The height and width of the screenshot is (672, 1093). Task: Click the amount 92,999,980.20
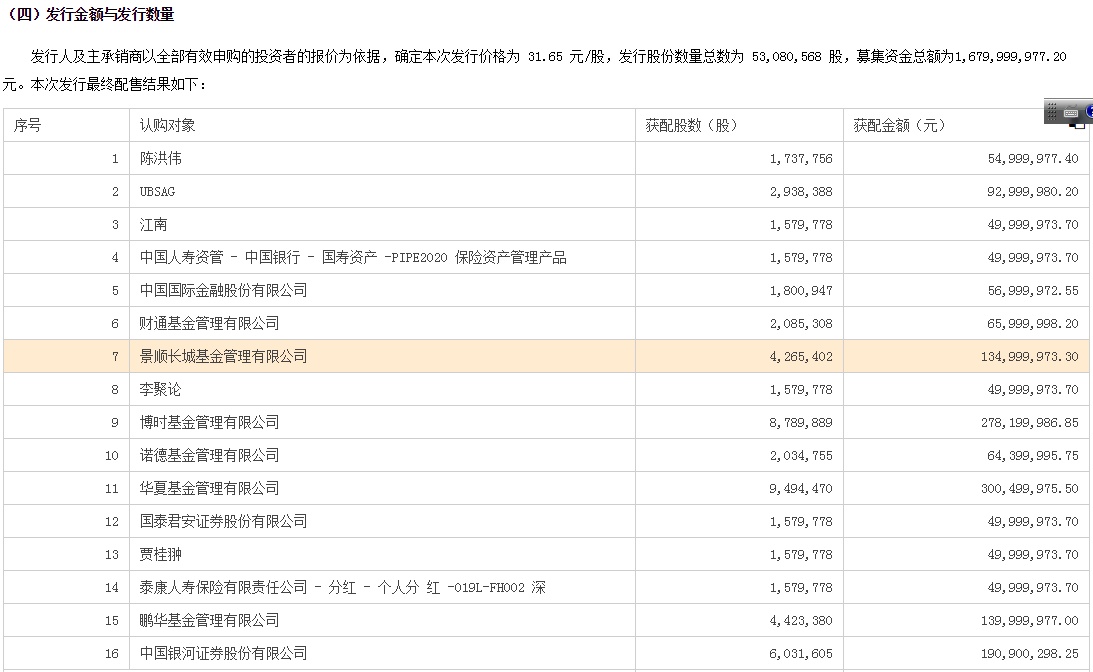coord(1033,192)
